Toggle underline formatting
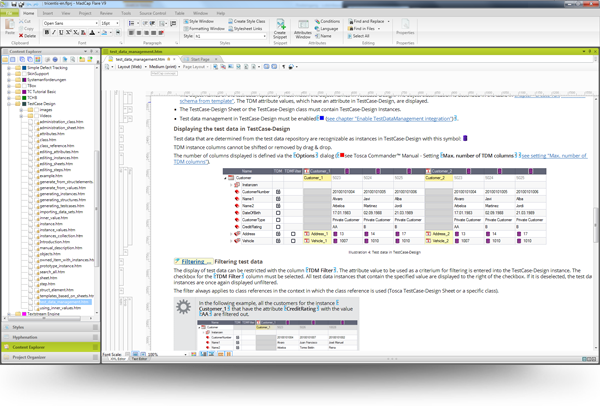This screenshot has width=600, height=408. click(x=61, y=33)
